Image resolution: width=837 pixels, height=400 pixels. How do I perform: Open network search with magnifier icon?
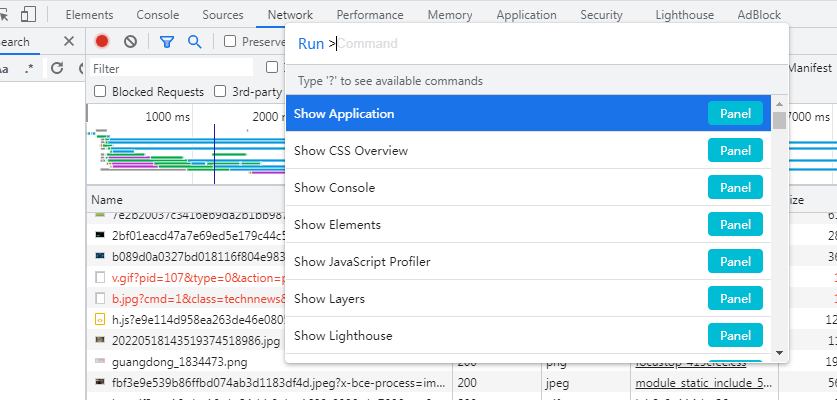click(194, 42)
